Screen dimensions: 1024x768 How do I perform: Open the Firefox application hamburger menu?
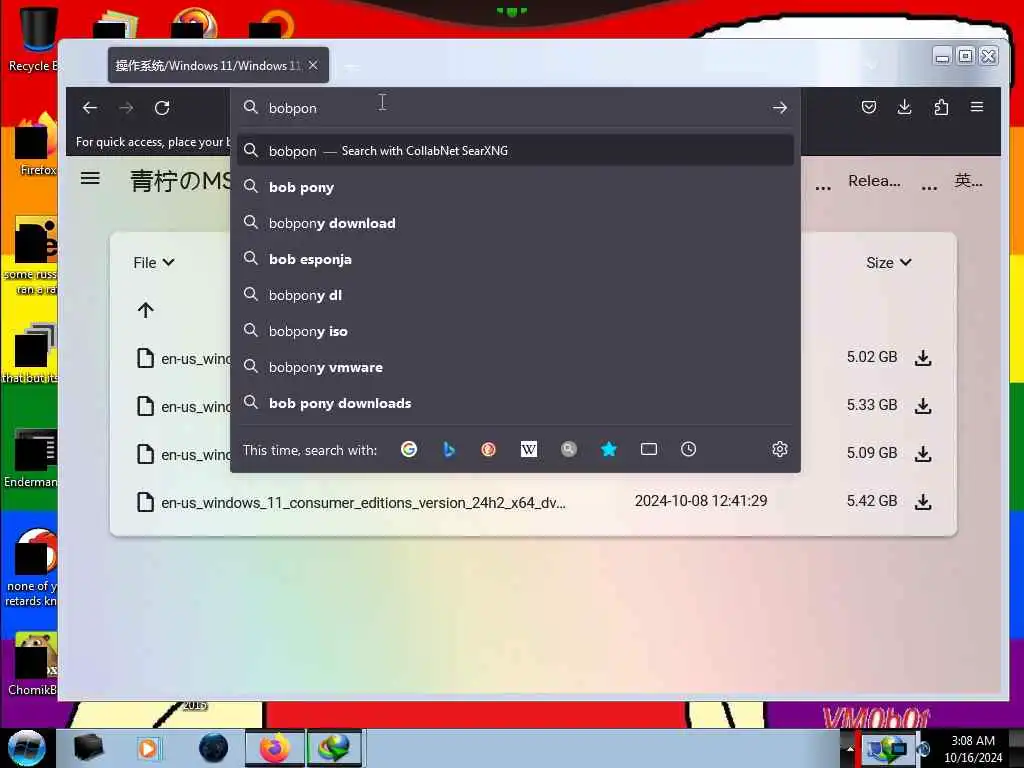tap(977, 107)
